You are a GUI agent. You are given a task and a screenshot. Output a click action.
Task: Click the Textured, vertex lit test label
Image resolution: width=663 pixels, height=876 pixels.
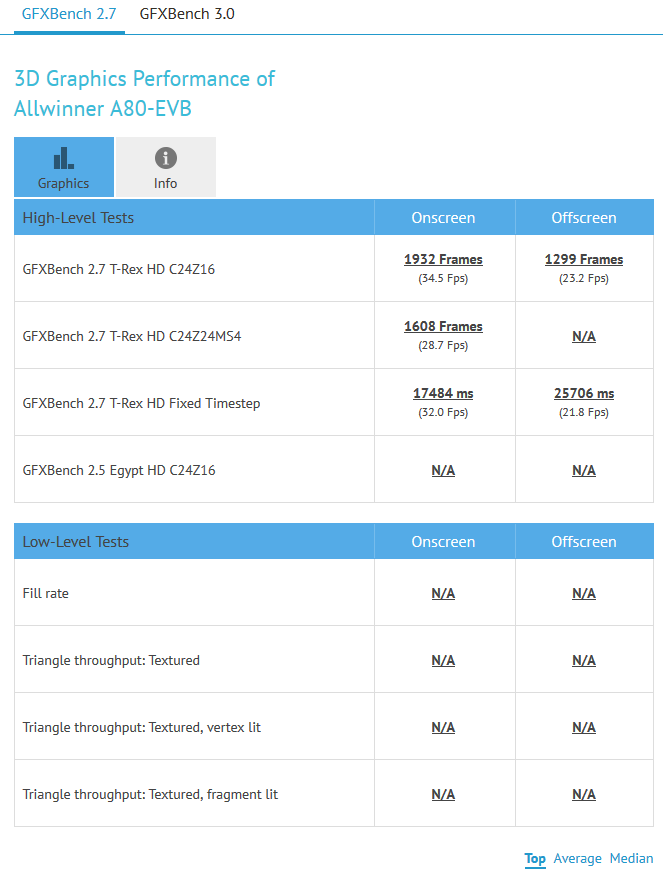point(141,727)
